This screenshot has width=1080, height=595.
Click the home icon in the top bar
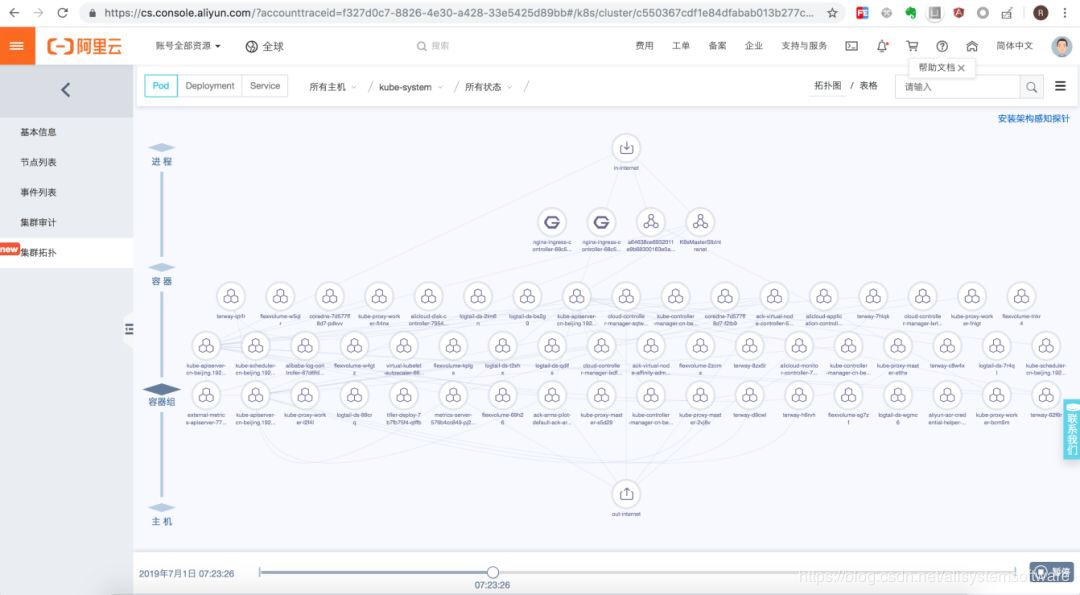pos(970,45)
